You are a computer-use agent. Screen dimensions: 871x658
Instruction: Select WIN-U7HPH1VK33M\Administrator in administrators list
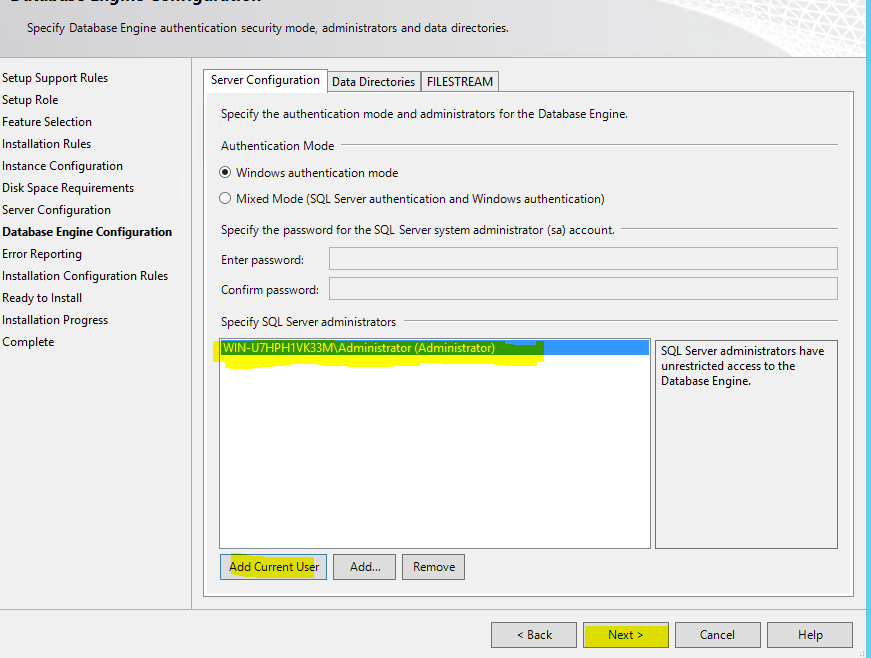point(434,348)
